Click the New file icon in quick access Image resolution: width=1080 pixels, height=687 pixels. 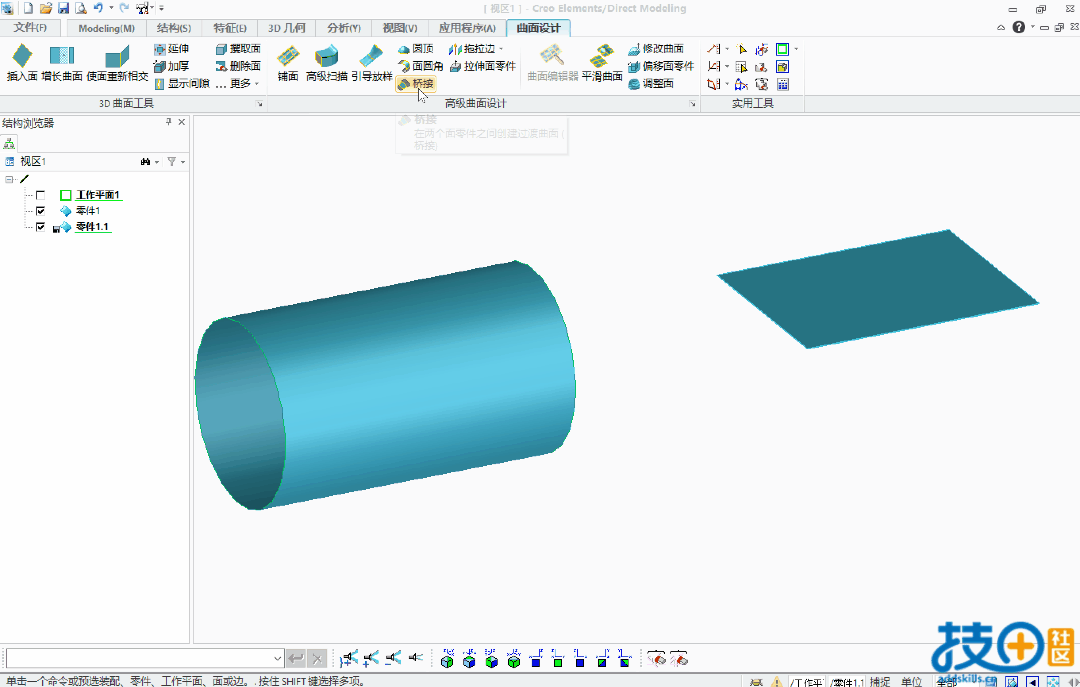pos(28,8)
